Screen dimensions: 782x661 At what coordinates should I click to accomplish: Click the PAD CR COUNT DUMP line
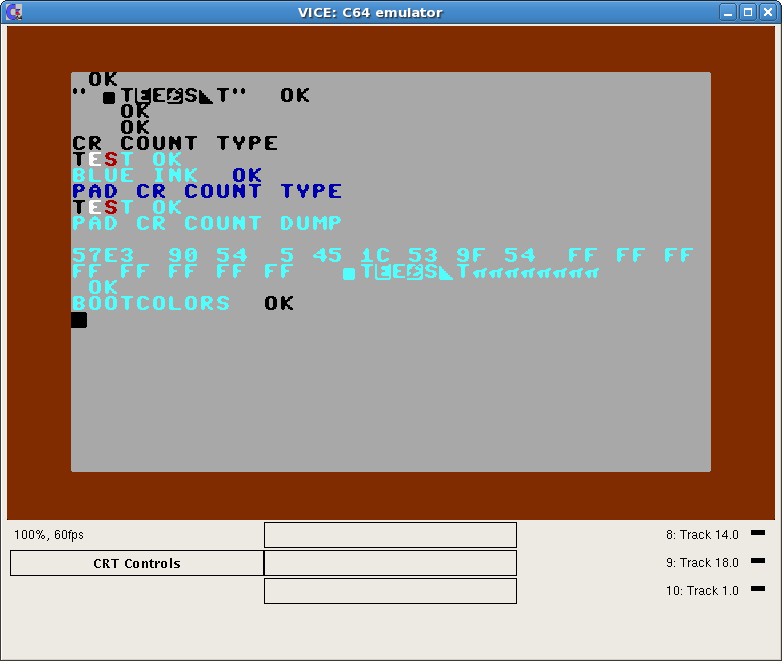tap(207, 223)
